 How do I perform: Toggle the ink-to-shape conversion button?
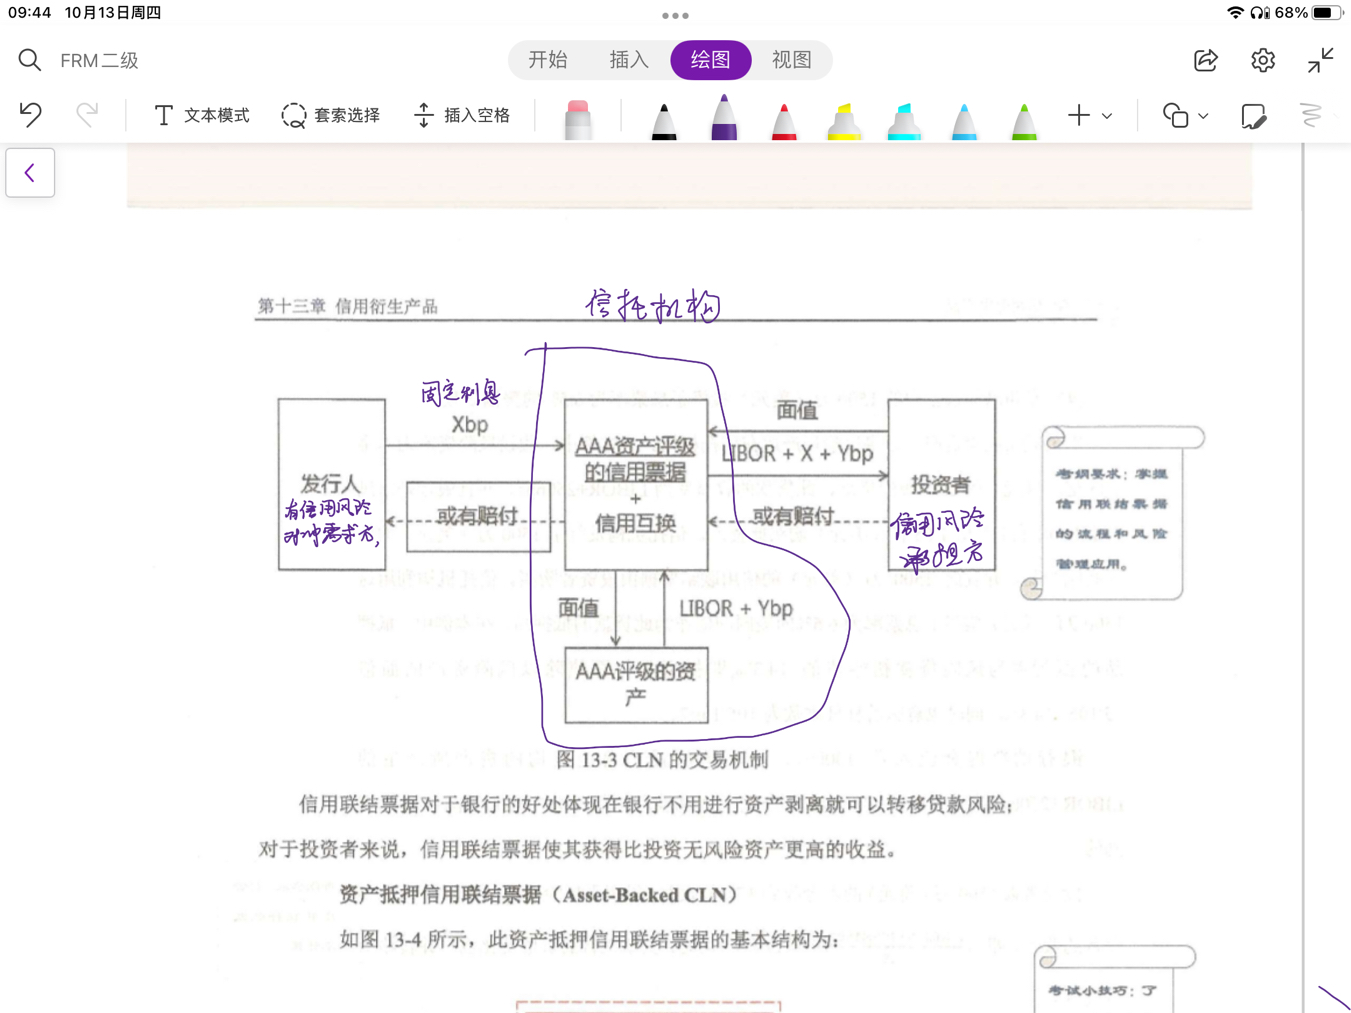pos(1253,116)
